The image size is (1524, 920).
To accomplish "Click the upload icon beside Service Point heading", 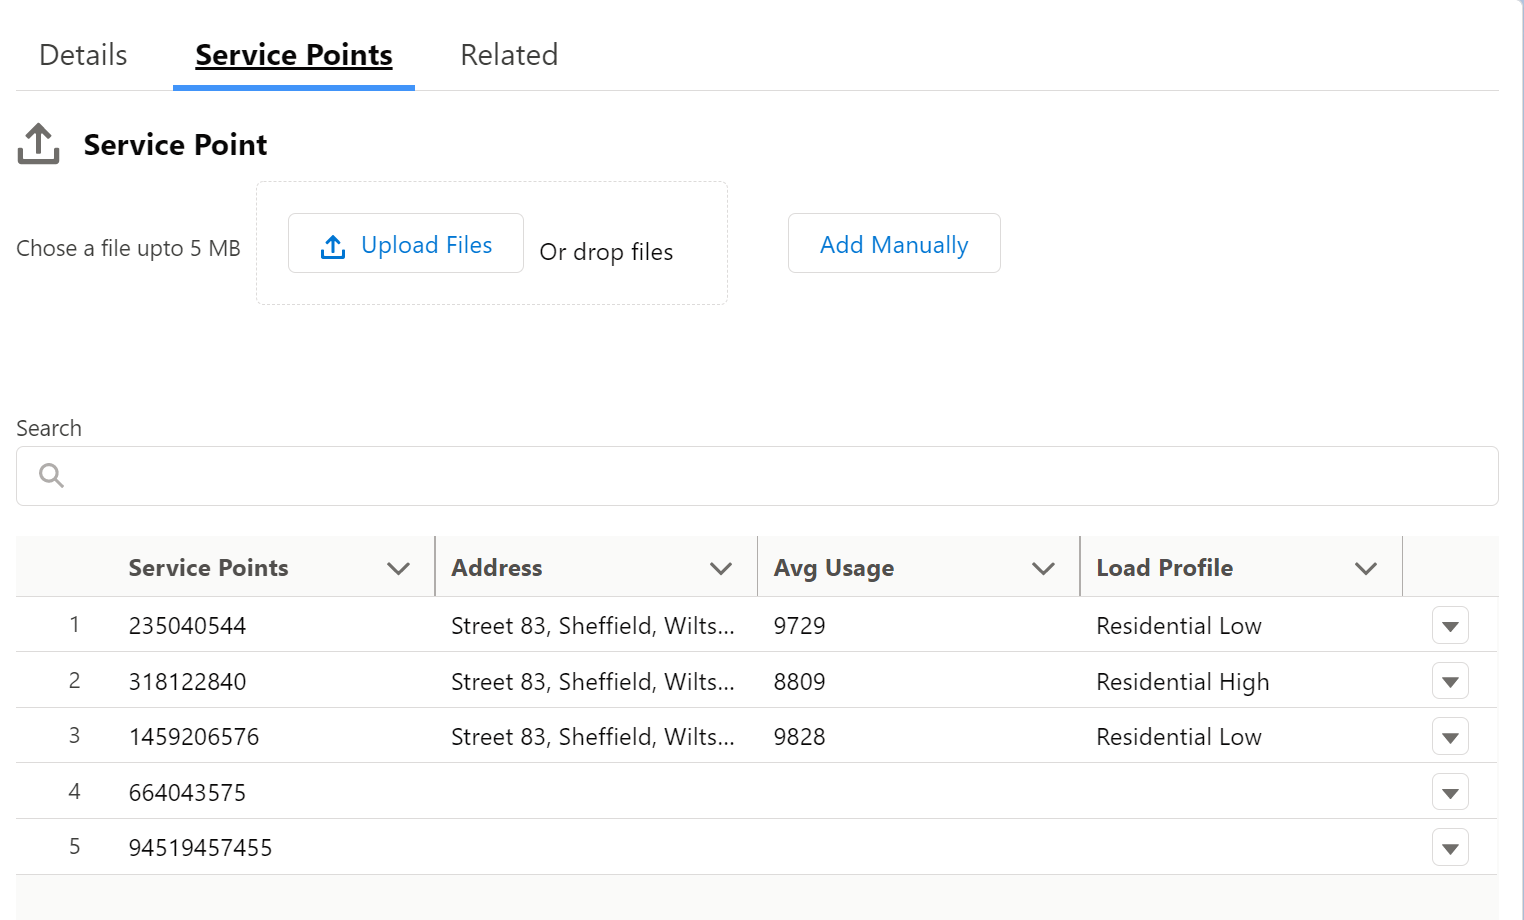I will tap(37, 143).
